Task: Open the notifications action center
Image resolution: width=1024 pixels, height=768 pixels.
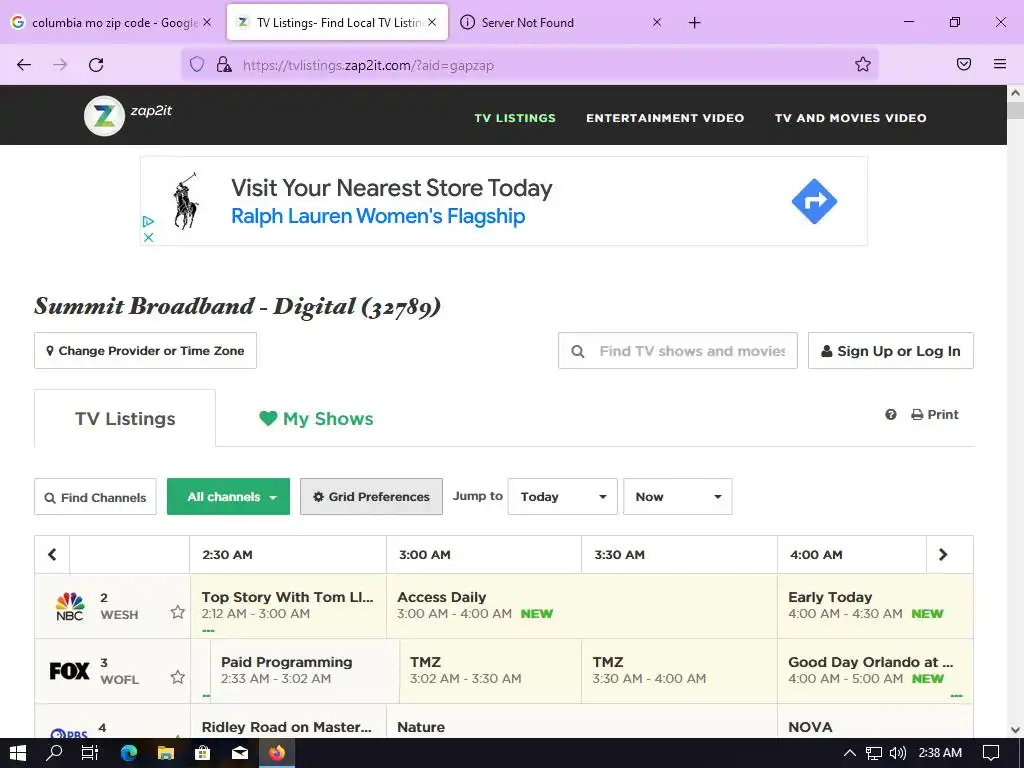Action: (x=991, y=753)
